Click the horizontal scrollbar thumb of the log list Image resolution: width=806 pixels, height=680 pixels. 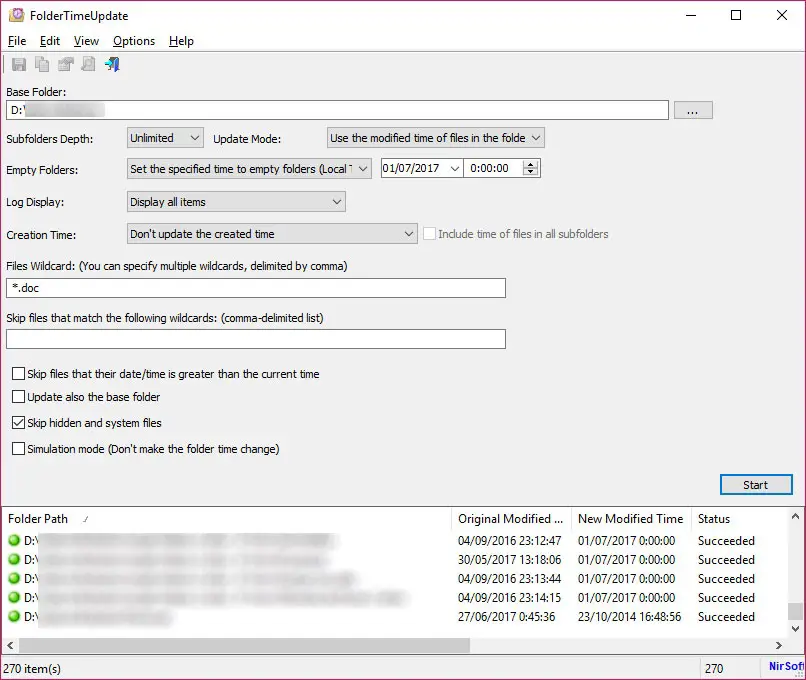[244, 646]
